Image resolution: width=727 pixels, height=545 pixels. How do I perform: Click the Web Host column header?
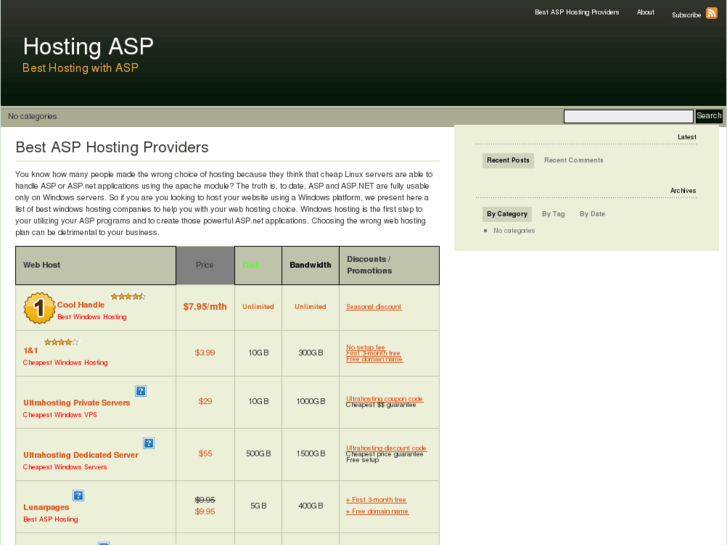[96, 265]
